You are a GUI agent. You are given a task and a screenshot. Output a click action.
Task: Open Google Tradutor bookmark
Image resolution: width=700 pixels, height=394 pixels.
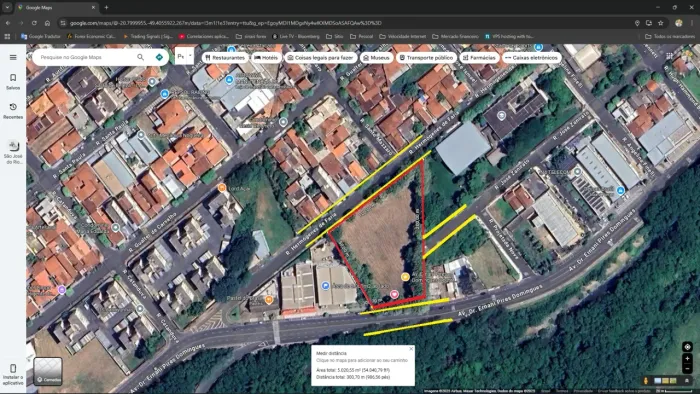(x=41, y=37)
